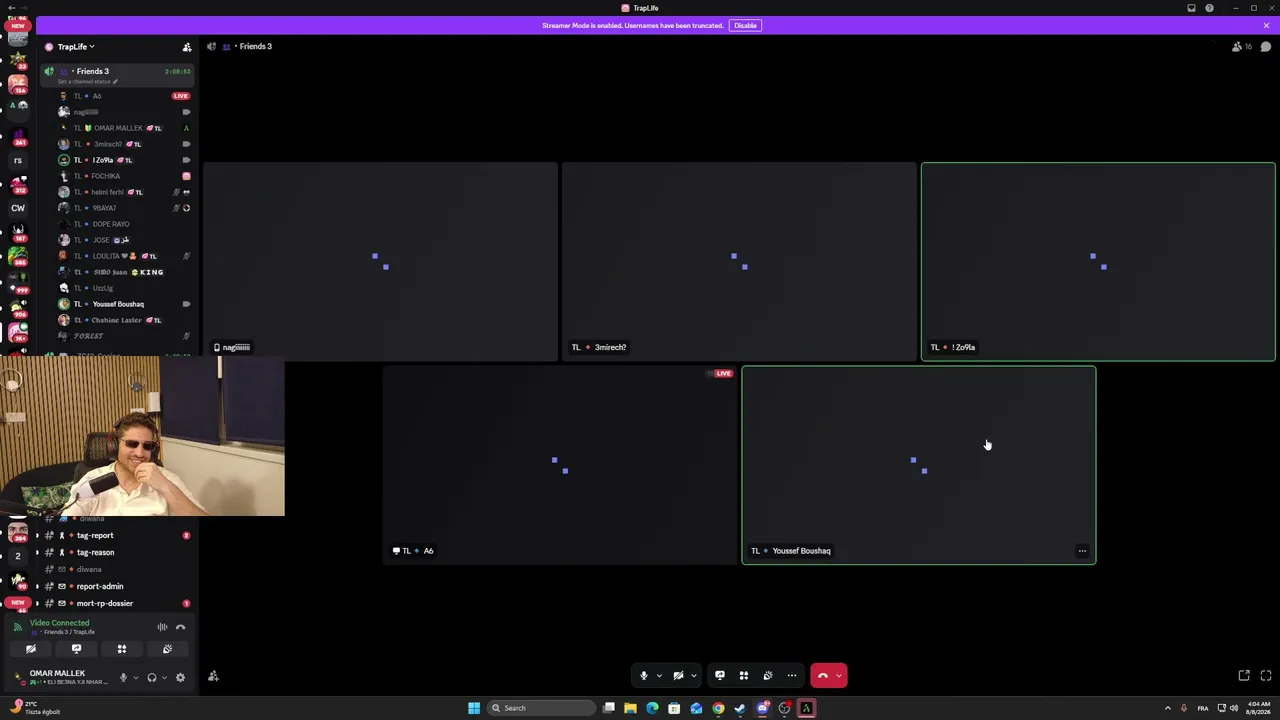Open the member list icon showing 16

tap(1241, 47)
